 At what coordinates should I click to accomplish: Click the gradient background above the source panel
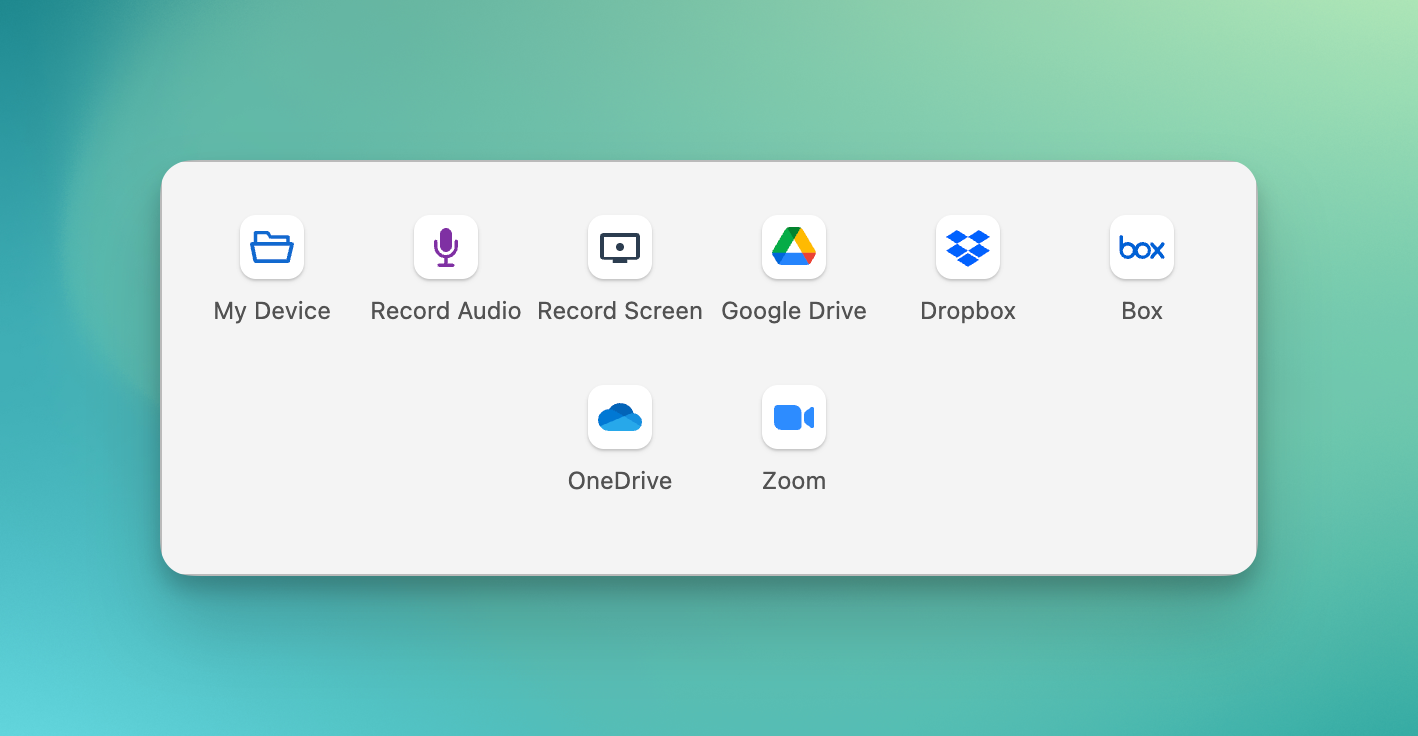click(708, 80)
